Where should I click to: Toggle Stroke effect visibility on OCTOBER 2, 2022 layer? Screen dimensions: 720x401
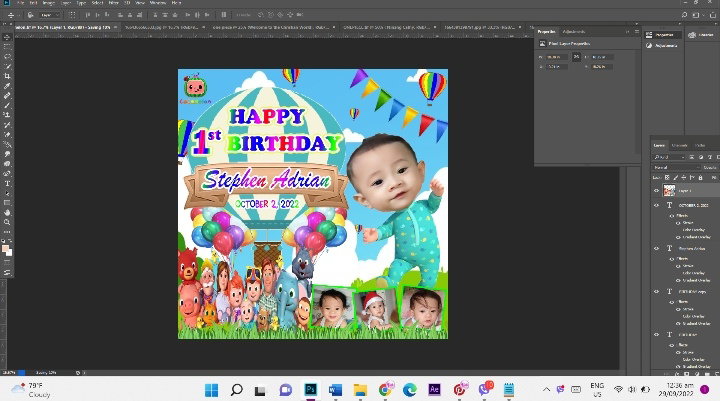(x=678, y=223)
